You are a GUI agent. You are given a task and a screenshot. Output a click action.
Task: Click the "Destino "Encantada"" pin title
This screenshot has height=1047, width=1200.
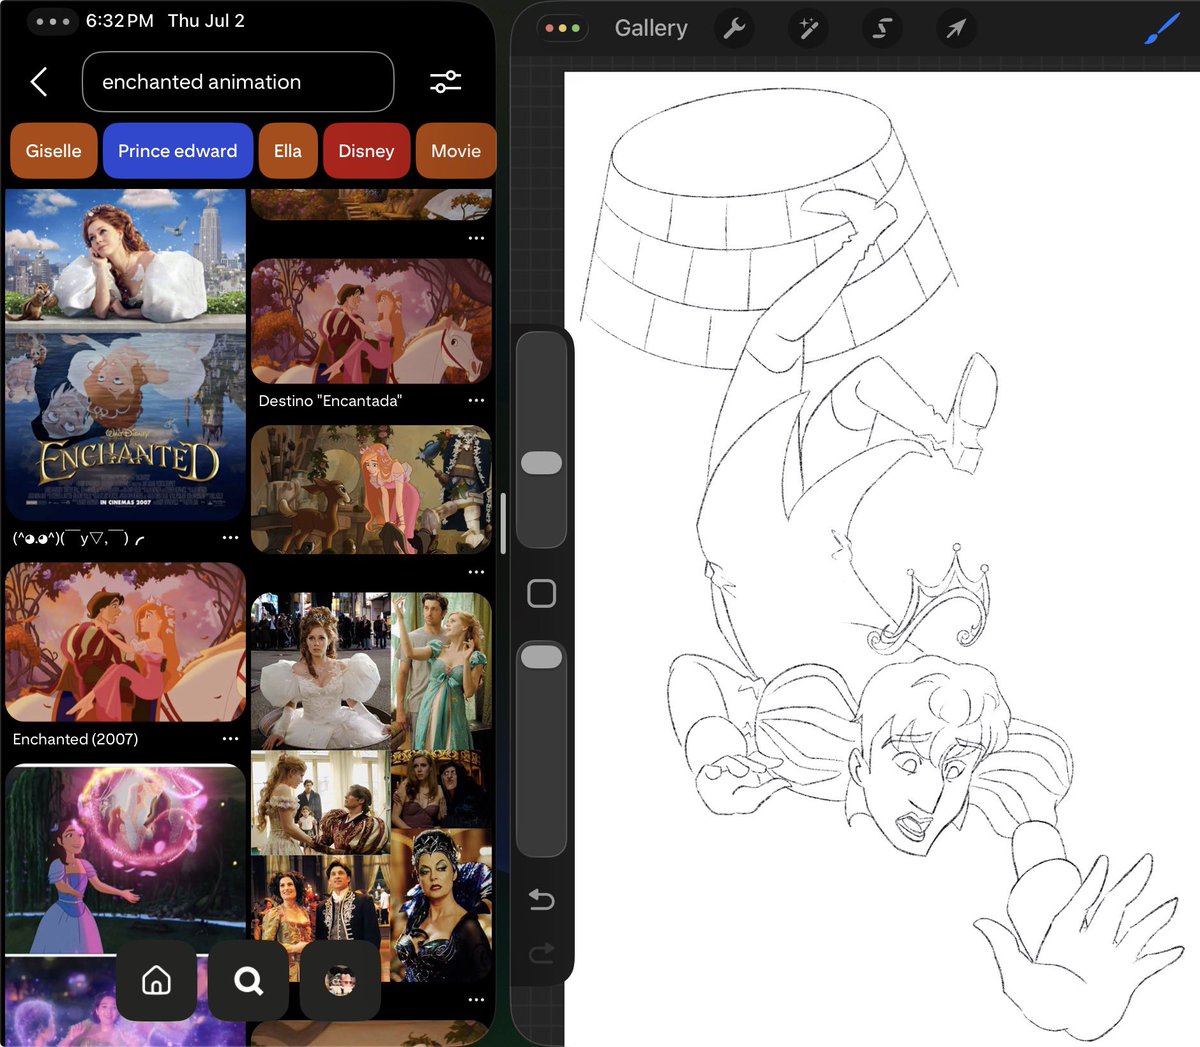[330, 400]
